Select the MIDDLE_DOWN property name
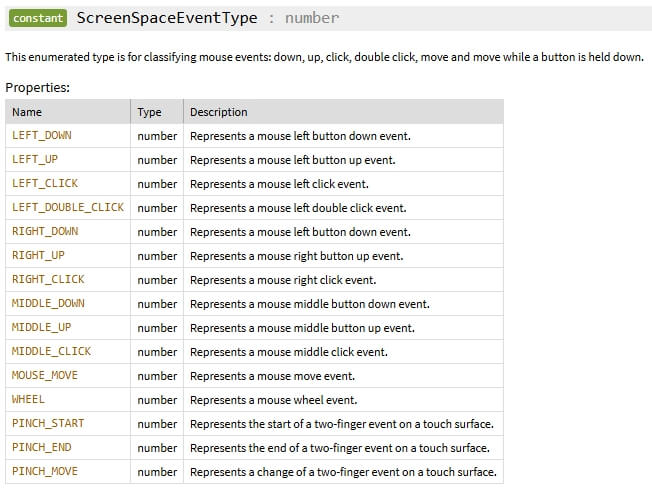Viewport: 652px width, 492px height. 48,303
